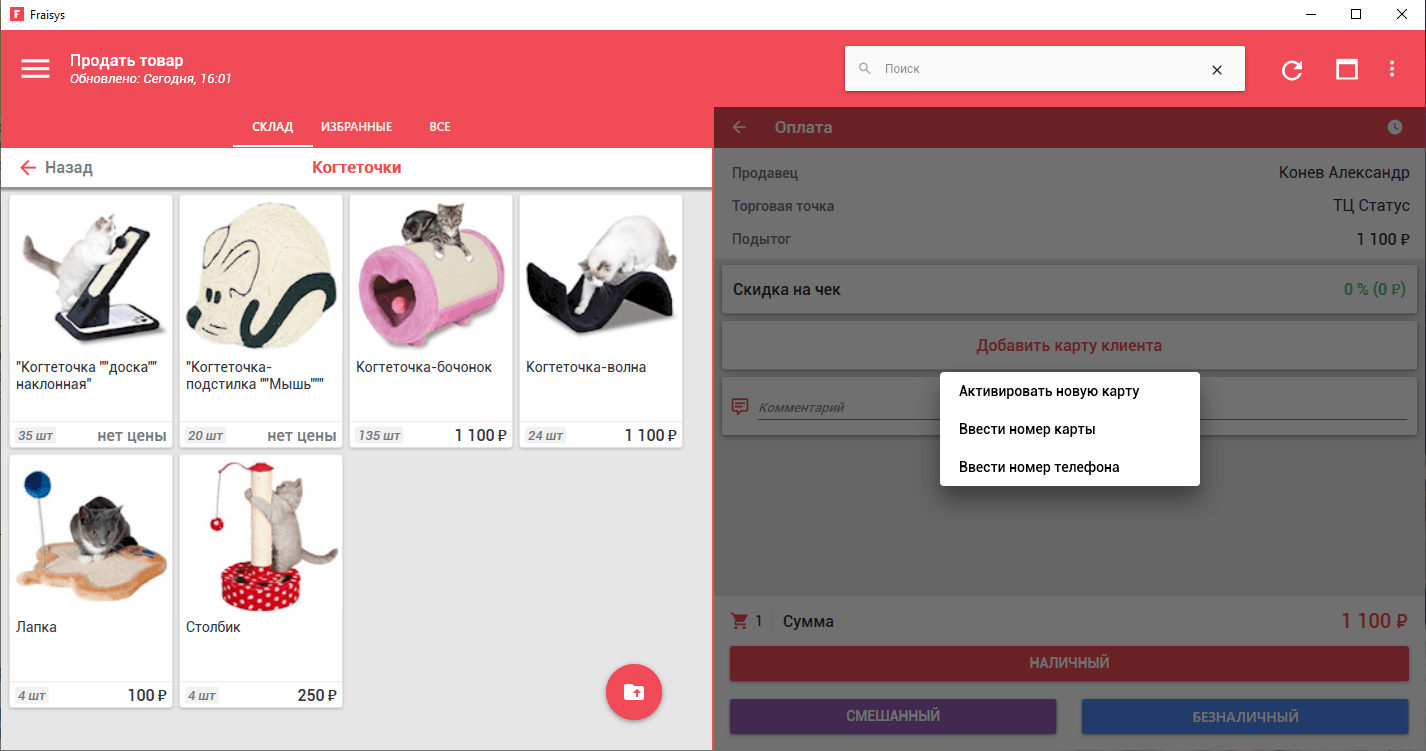Click the red floating folder upload button

(634, 691)
